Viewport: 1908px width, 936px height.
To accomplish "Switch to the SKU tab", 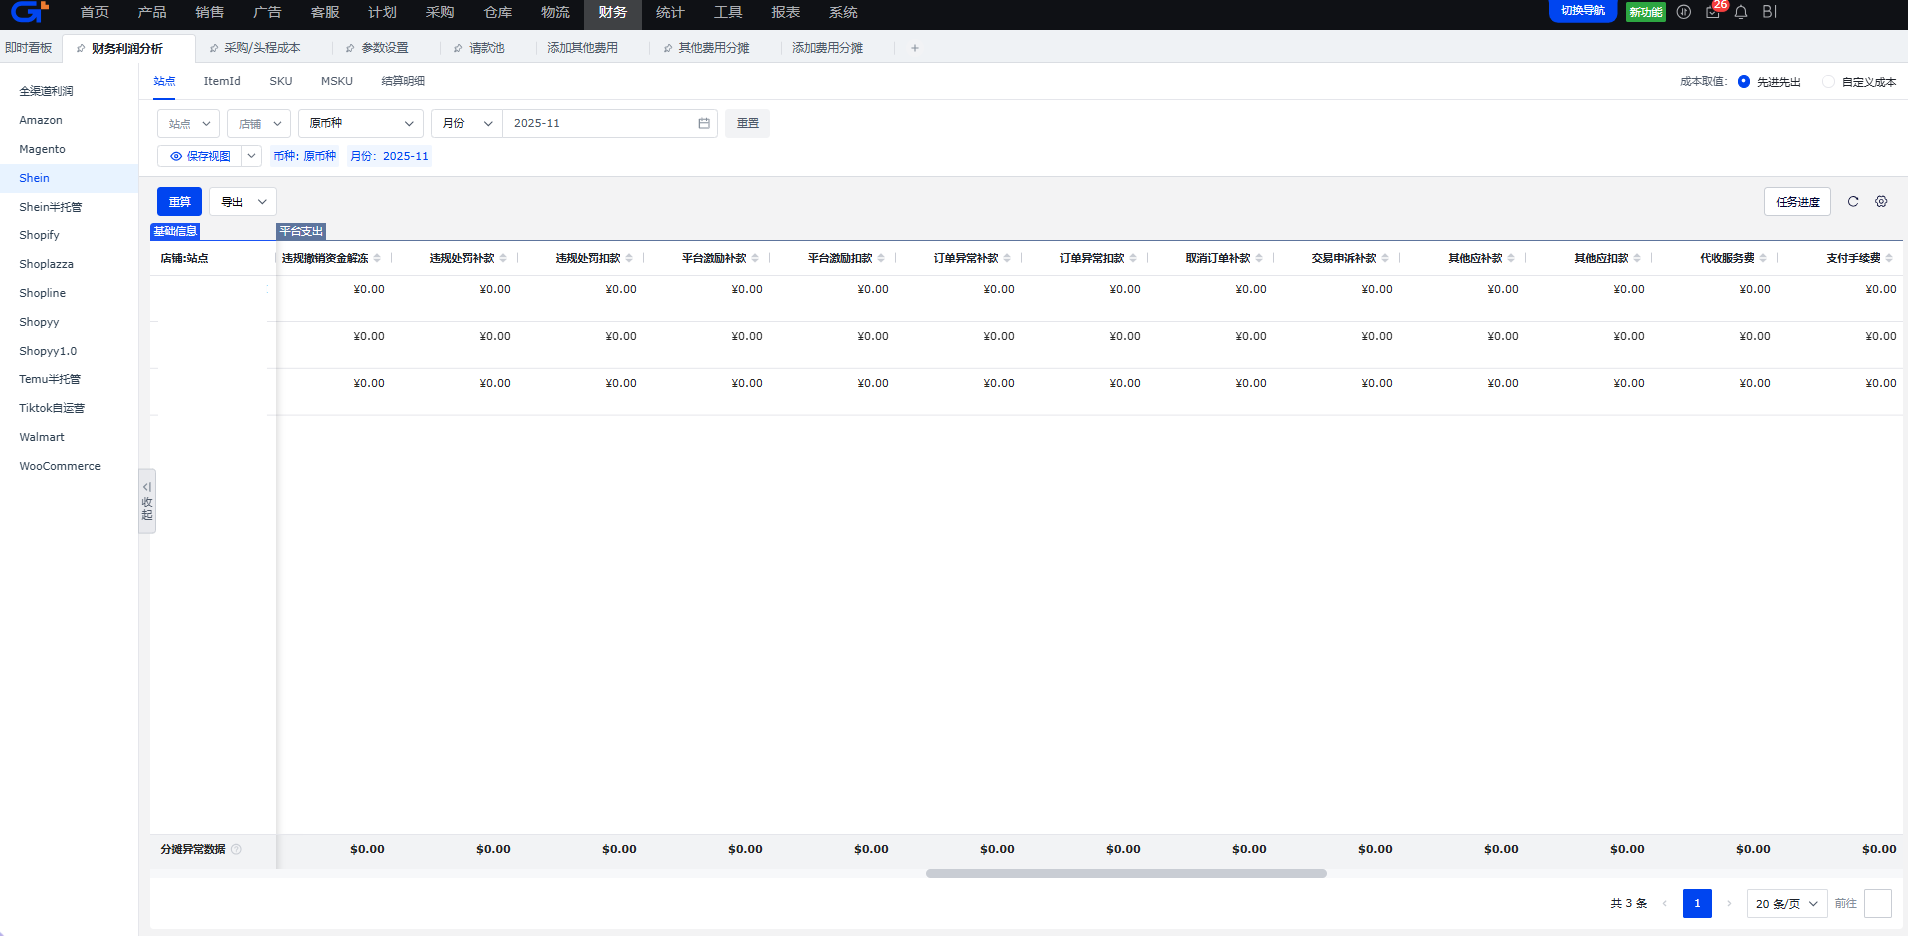I will point(281,81).
